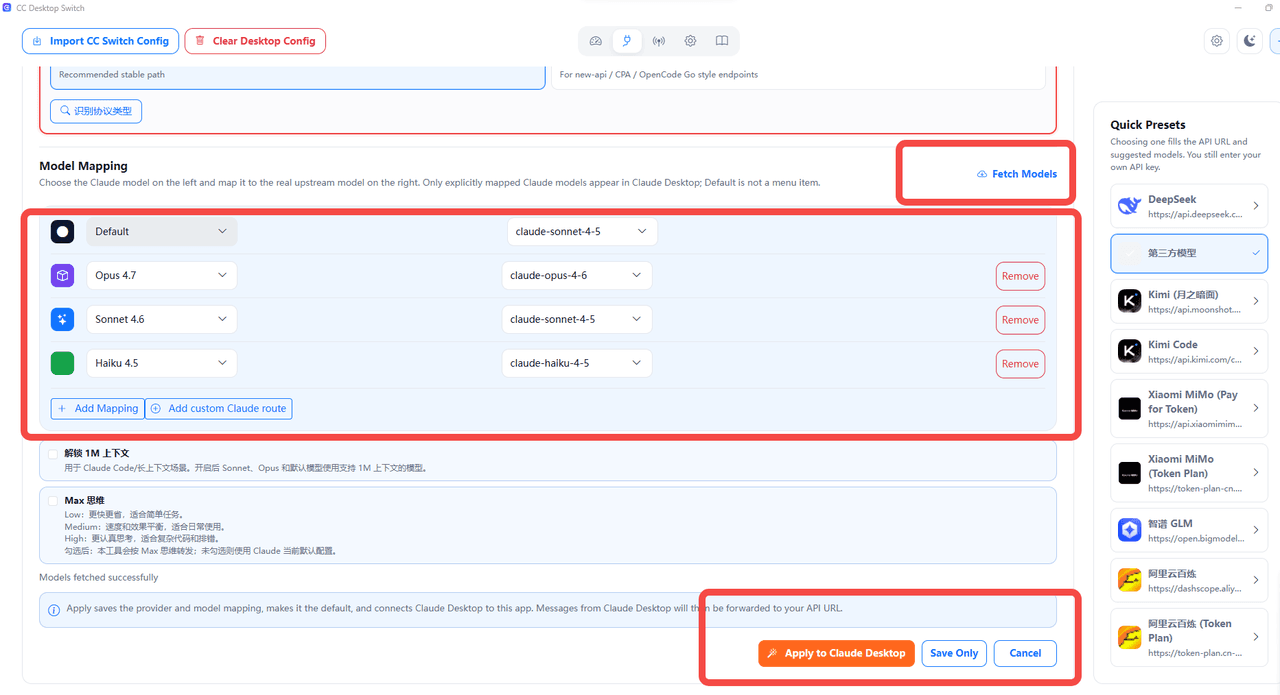Viewport: 1280px width, 695px height.
Task: Open the Opus 4.7 model dropdown
Action: point(162,275)
